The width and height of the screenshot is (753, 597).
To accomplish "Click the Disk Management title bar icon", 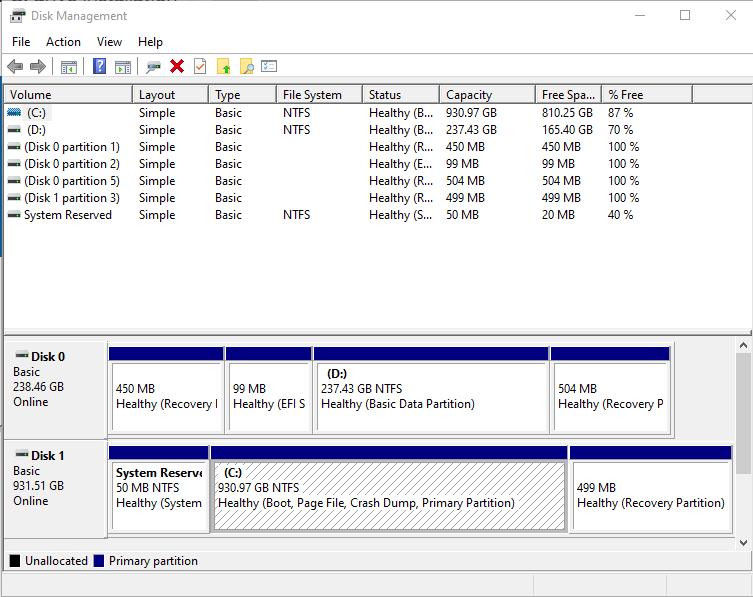I will coord(17,16).
